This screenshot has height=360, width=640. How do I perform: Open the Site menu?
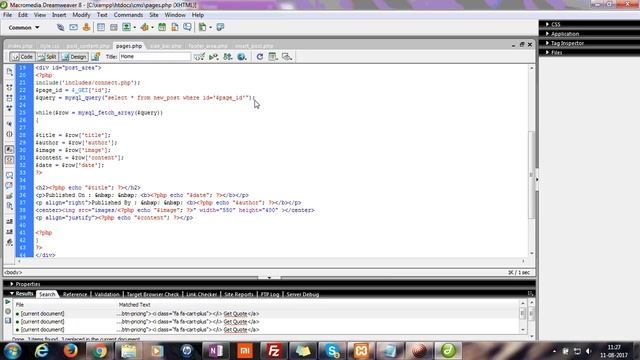154,15
